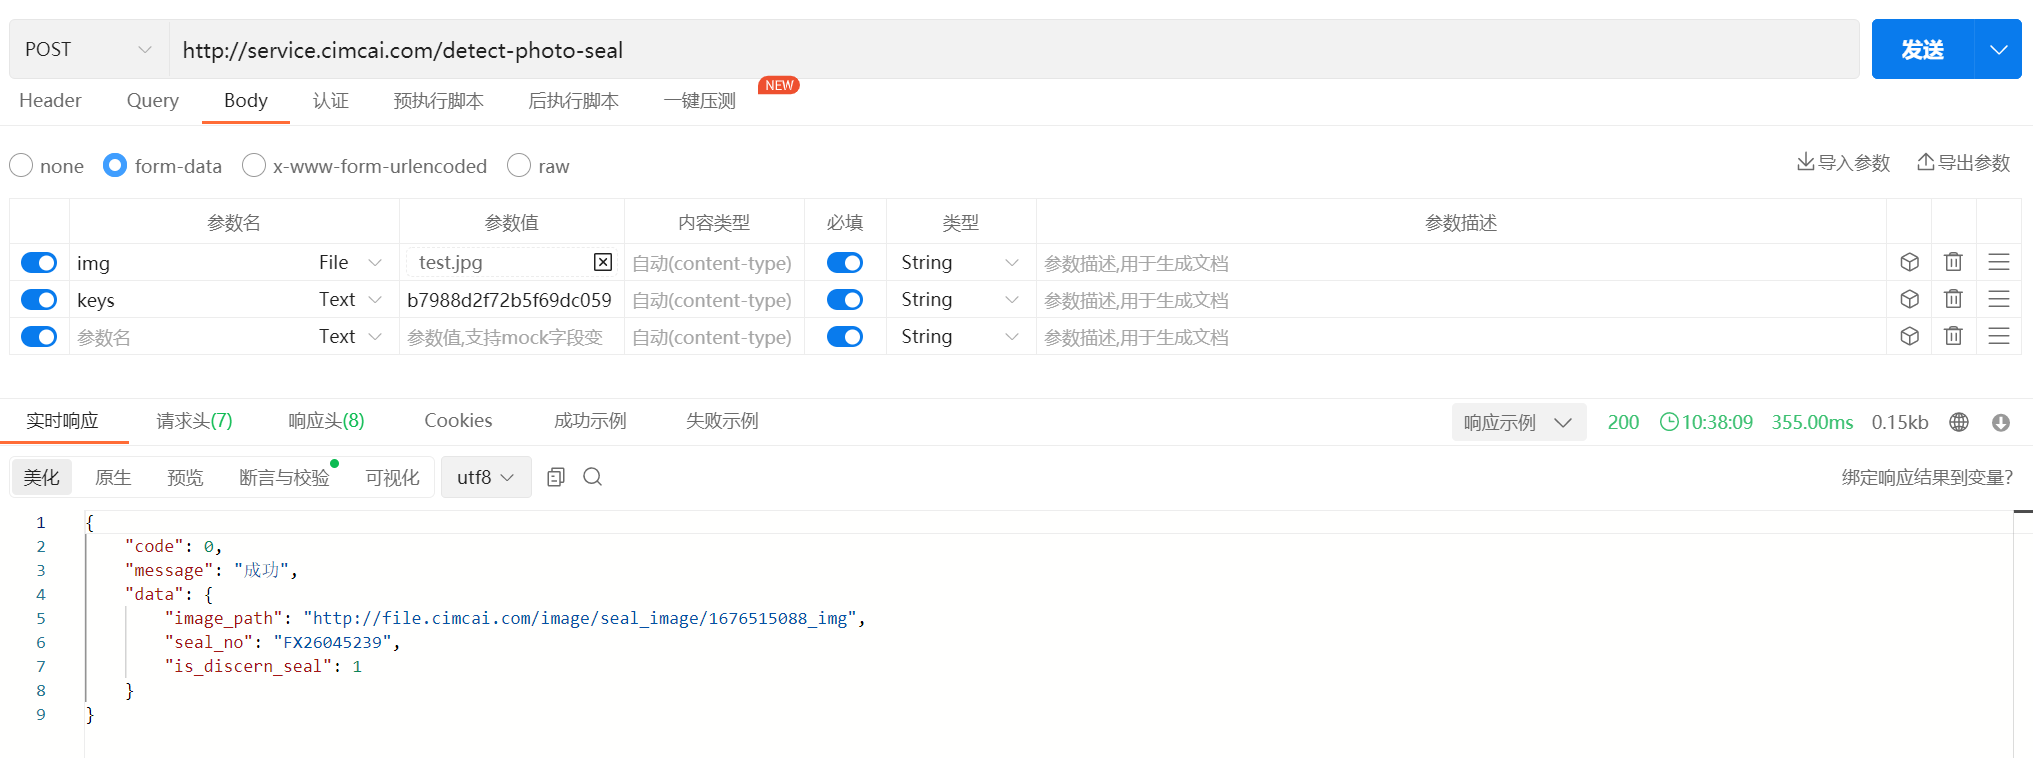Click reorder handle in the empty parameter row
2033x758 pixels.
pyautogui.click(x=1999, y=336)
